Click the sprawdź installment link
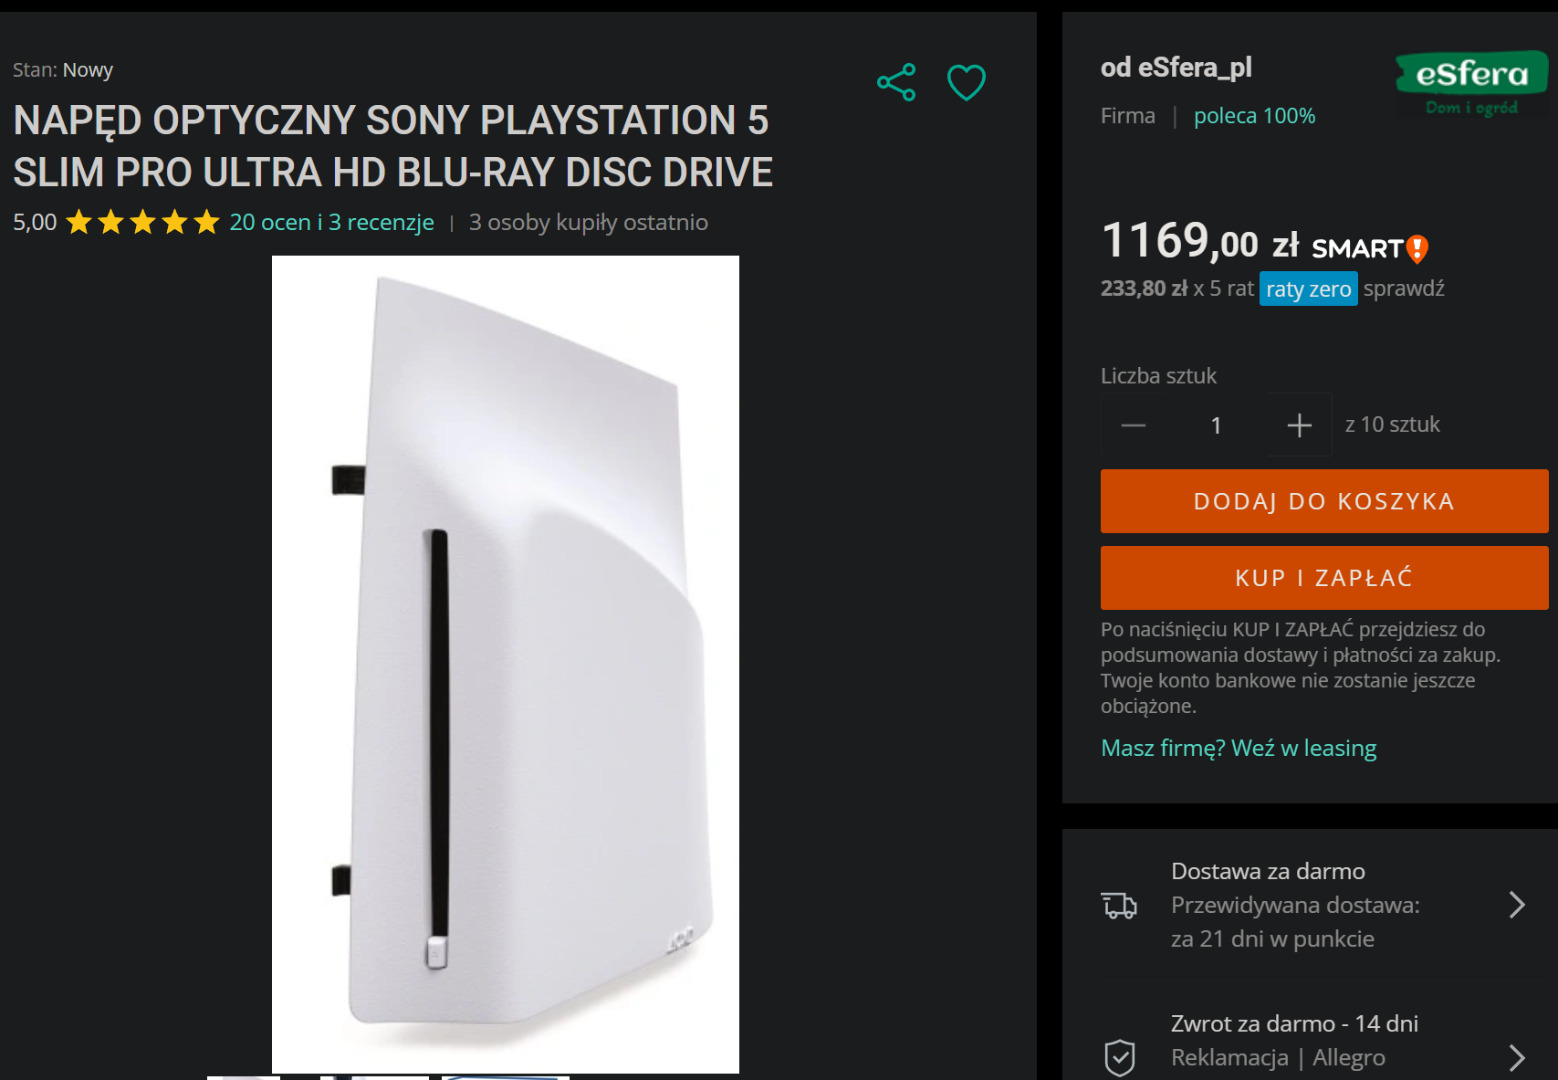 [x=1404, y=289]
